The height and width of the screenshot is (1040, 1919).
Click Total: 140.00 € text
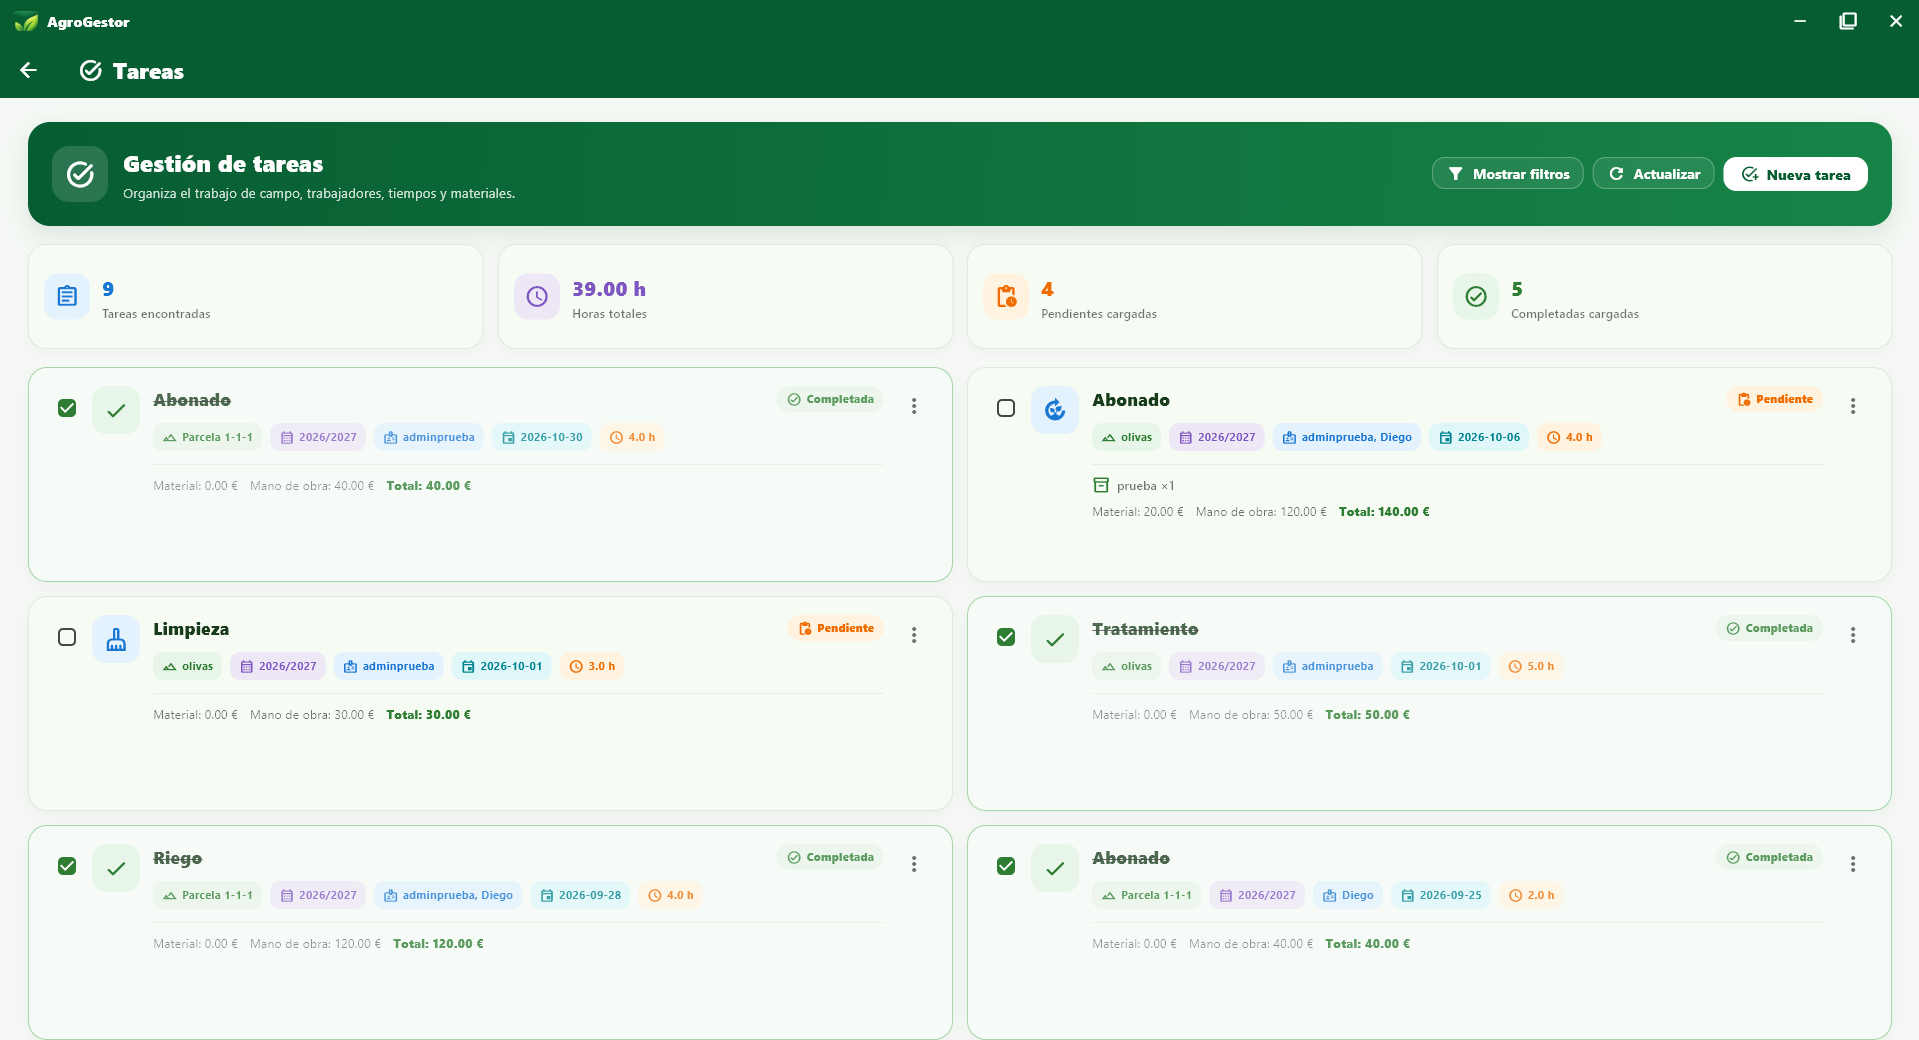pyautogui.click(x=1384, y=512)
